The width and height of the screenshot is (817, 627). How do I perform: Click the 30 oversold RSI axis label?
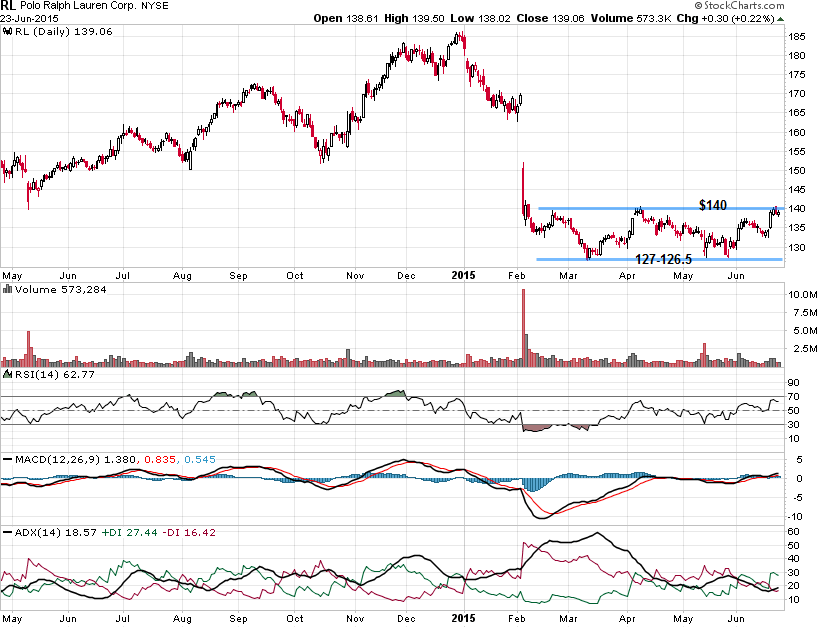click(x=794, y=425)
